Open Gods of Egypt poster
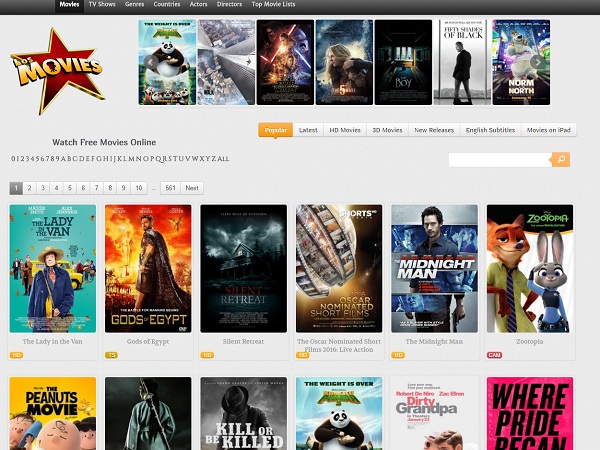The height and width of the screenshot is (450, 600). pyautogui.click(x=148, y=268)
